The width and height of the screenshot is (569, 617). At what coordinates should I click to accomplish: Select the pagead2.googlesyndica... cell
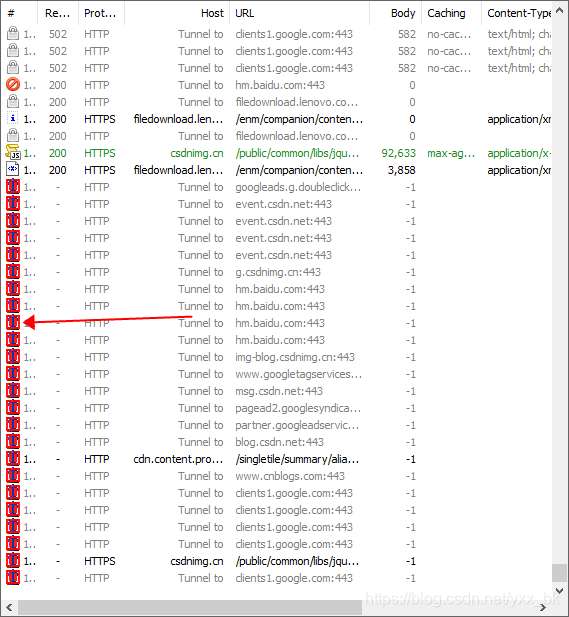click(x=298, y=408)
